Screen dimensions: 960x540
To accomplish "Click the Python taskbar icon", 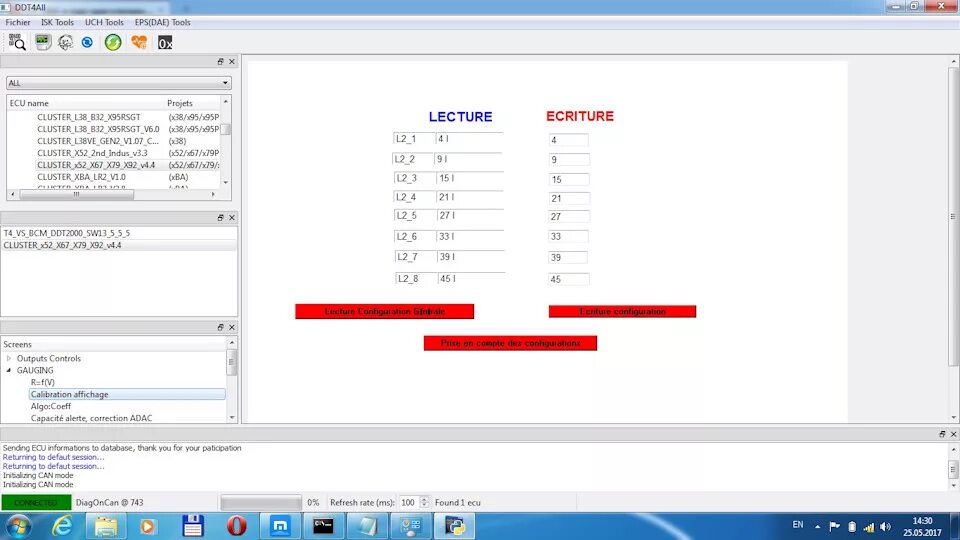I will coord(455,526).
